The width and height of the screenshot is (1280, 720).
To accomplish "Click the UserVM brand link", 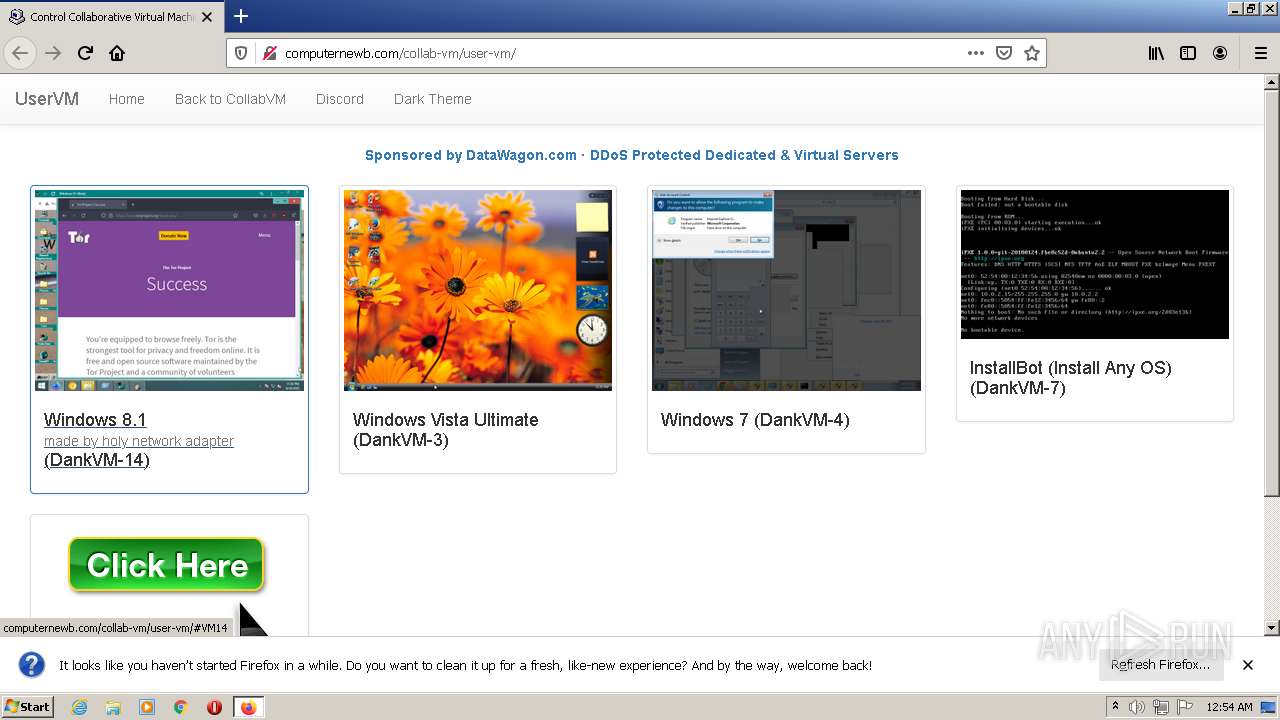I will click(47, 99).
